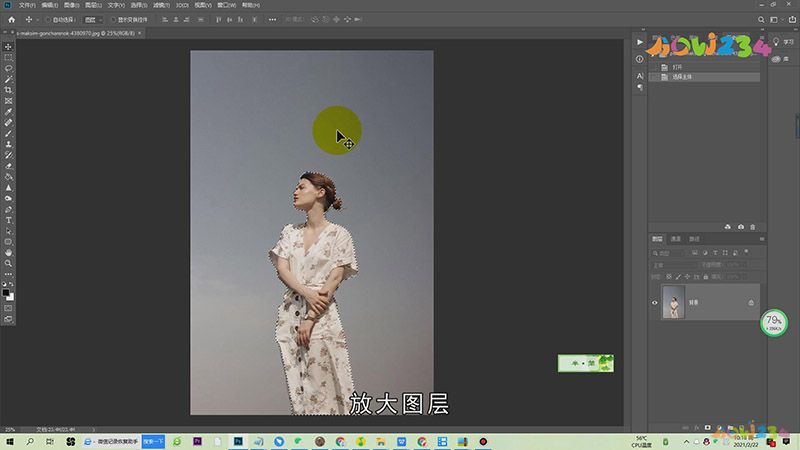Expand the panel dock collapse arrows

tap(643, 30)
